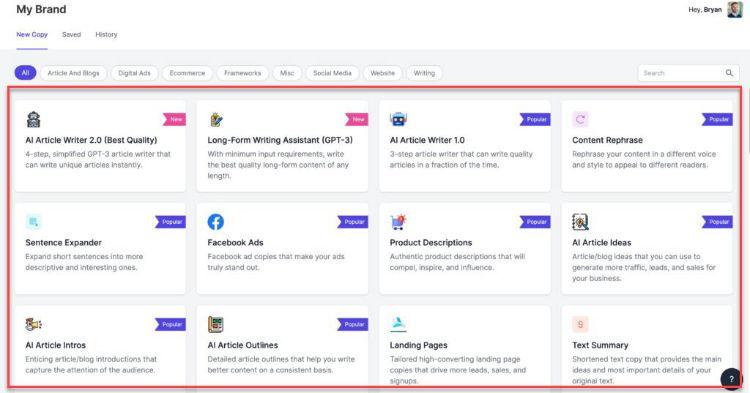Filter by Article And Blogs category

73,73
